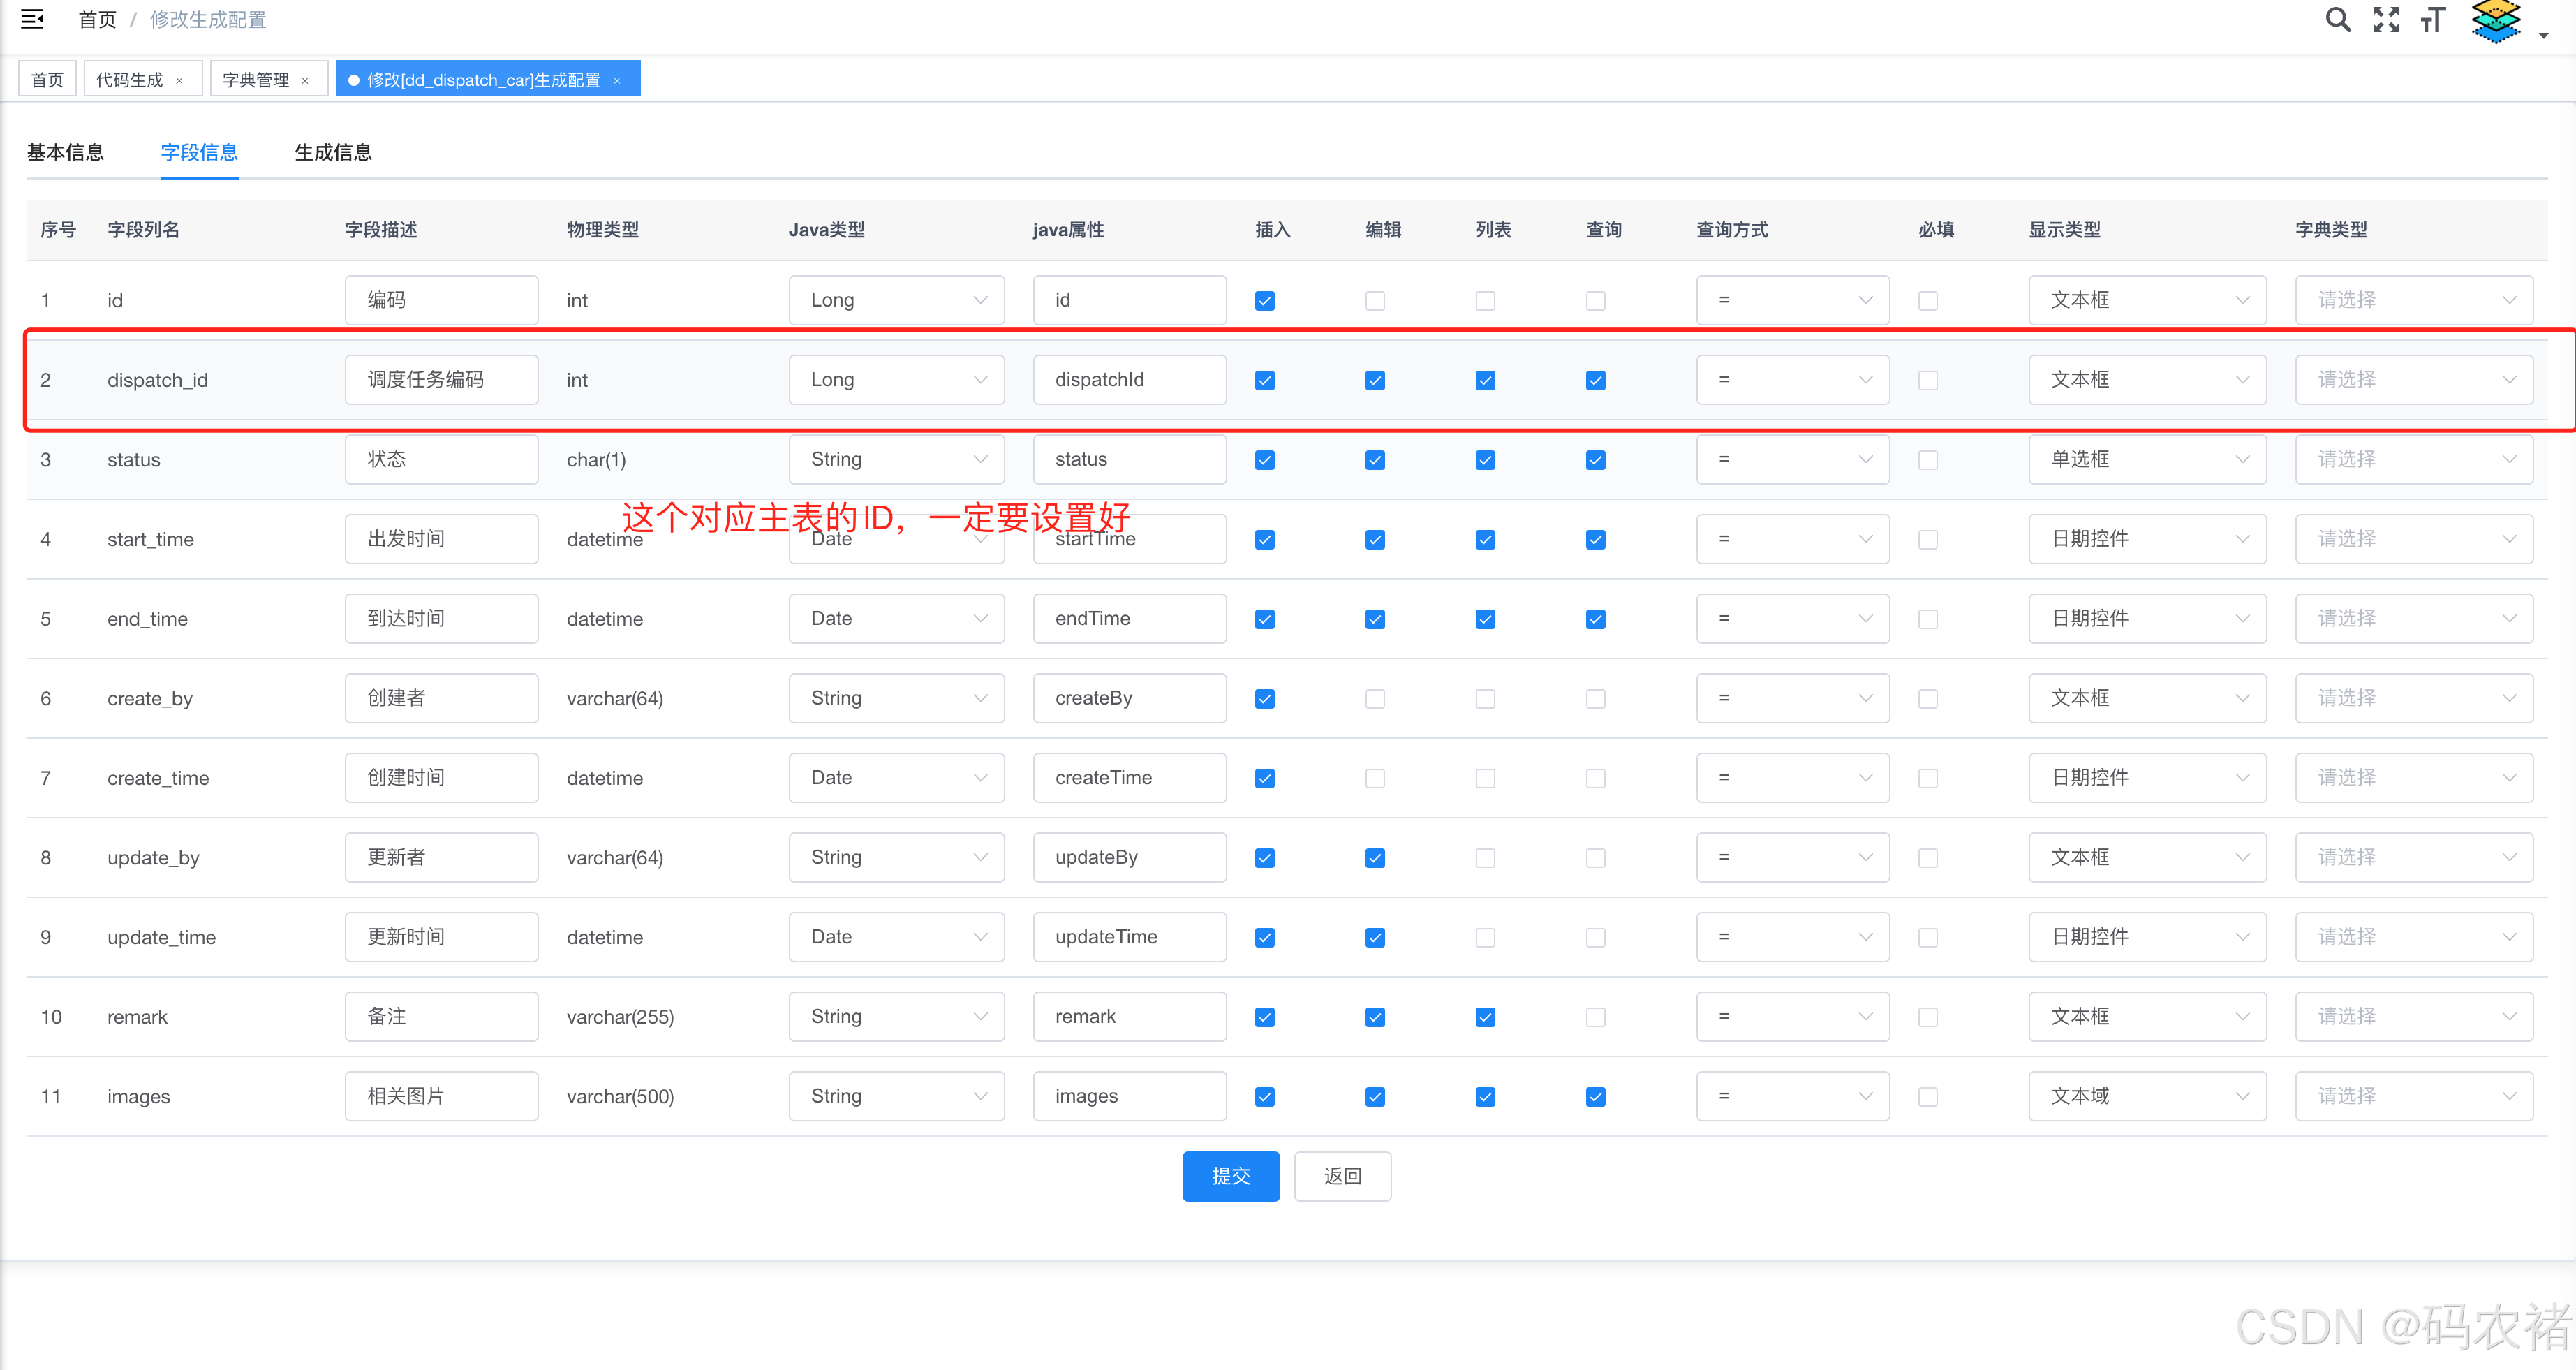Edit the 编码 description field
The image size is (2576, 1370).
(441, 300)
